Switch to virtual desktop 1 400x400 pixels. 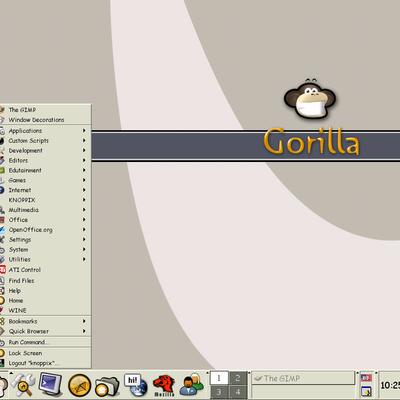click(219, 378)
